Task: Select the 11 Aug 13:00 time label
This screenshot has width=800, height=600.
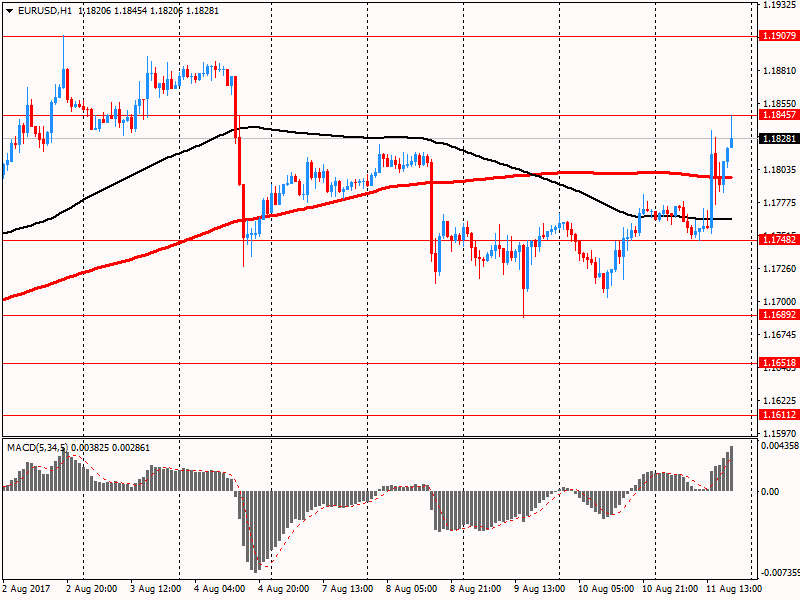Action: (x=734, y=589)
